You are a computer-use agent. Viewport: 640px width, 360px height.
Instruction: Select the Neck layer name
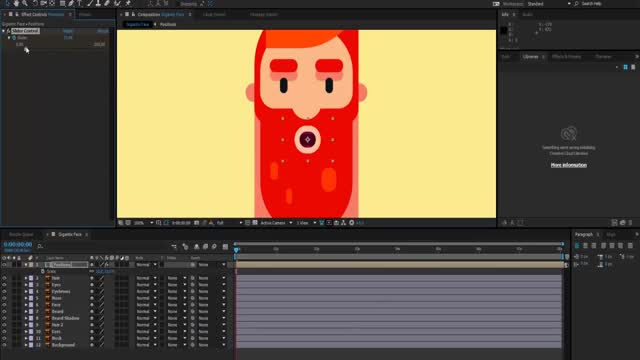click(56, 338)
